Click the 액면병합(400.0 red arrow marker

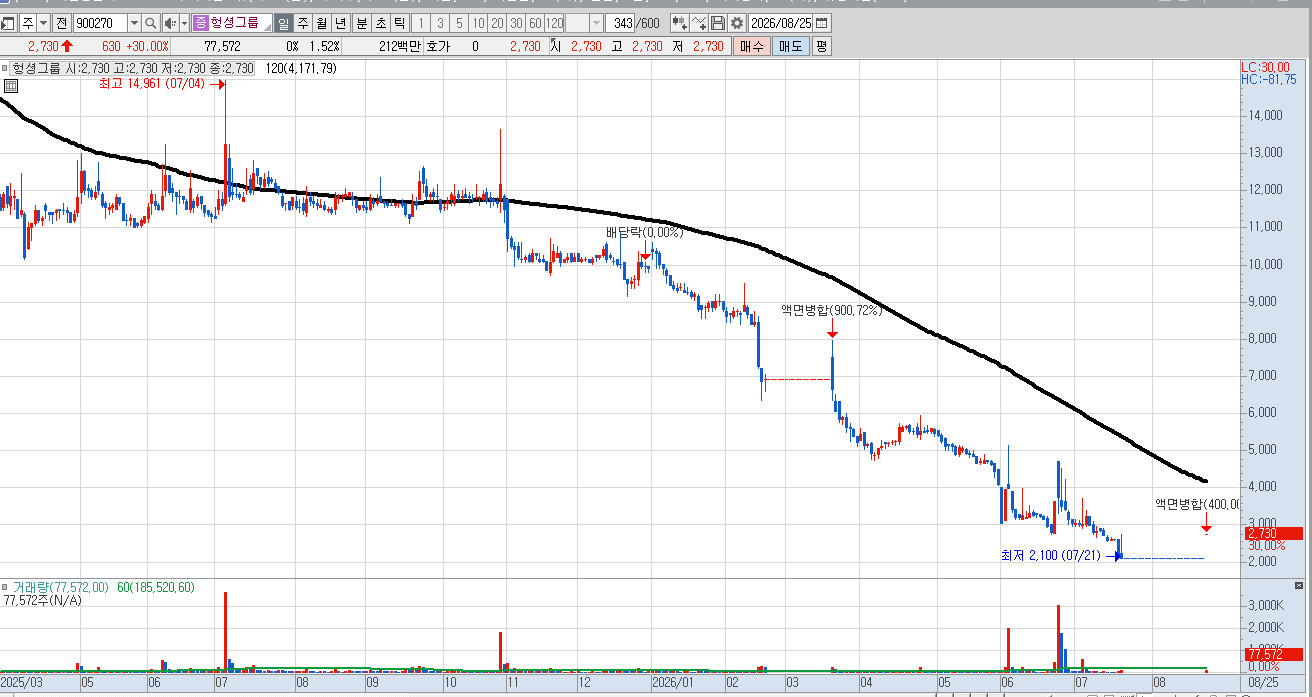tap(1206, 522)
